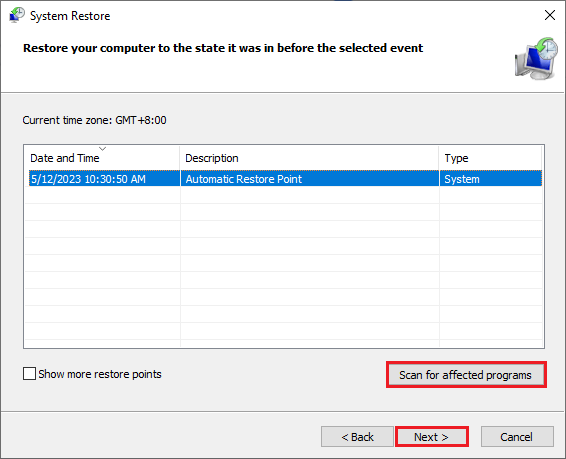The image size is (566, 459).
Task: Enable Show more restore points checkbox
Action: pos(29,374)
